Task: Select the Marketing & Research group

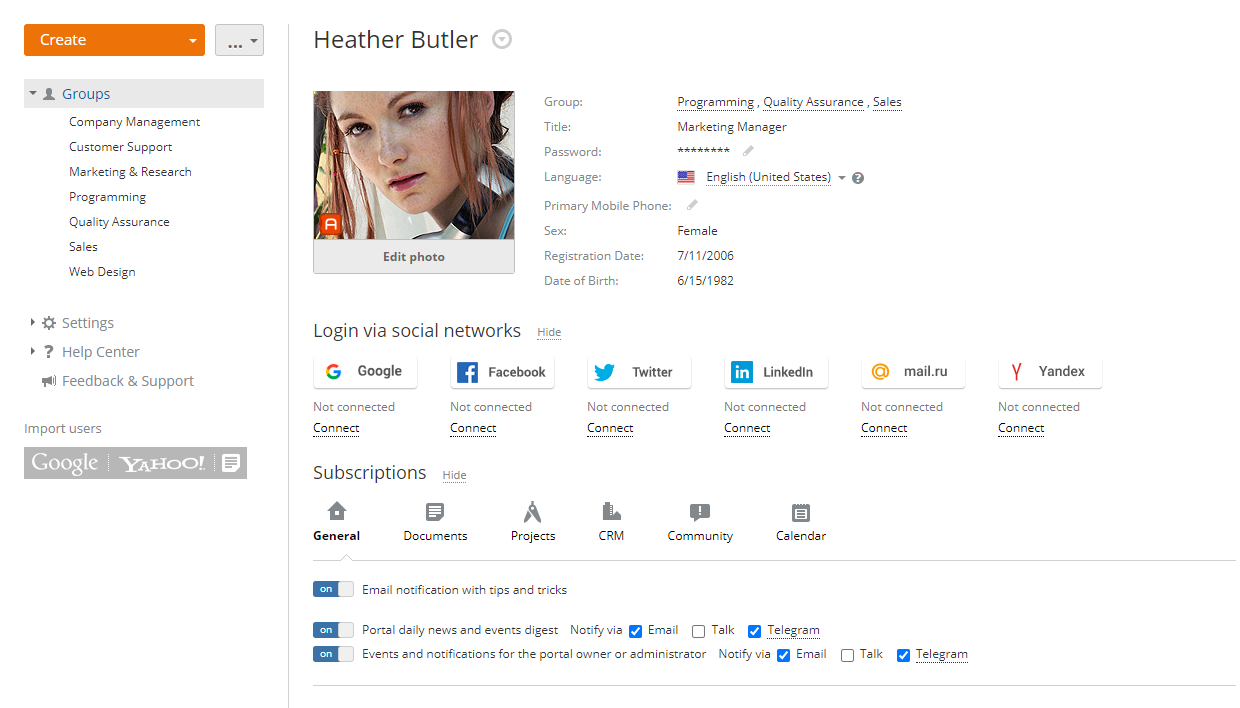Action: 130,172
